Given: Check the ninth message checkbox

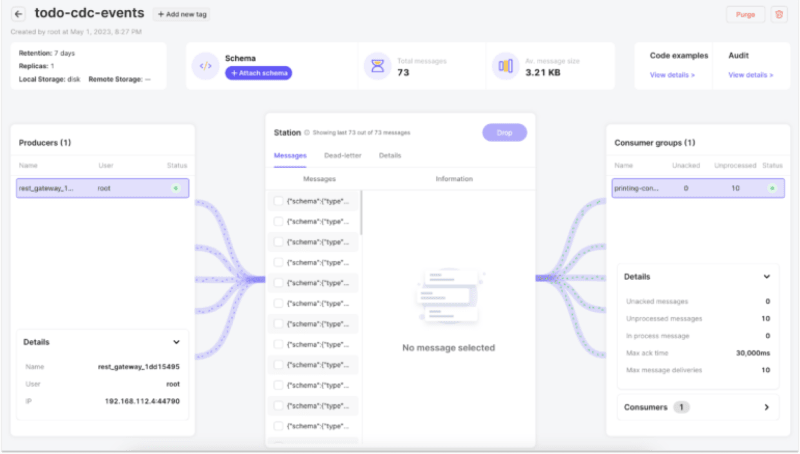Looking at the screenshot, I should (x=278, y=365).
